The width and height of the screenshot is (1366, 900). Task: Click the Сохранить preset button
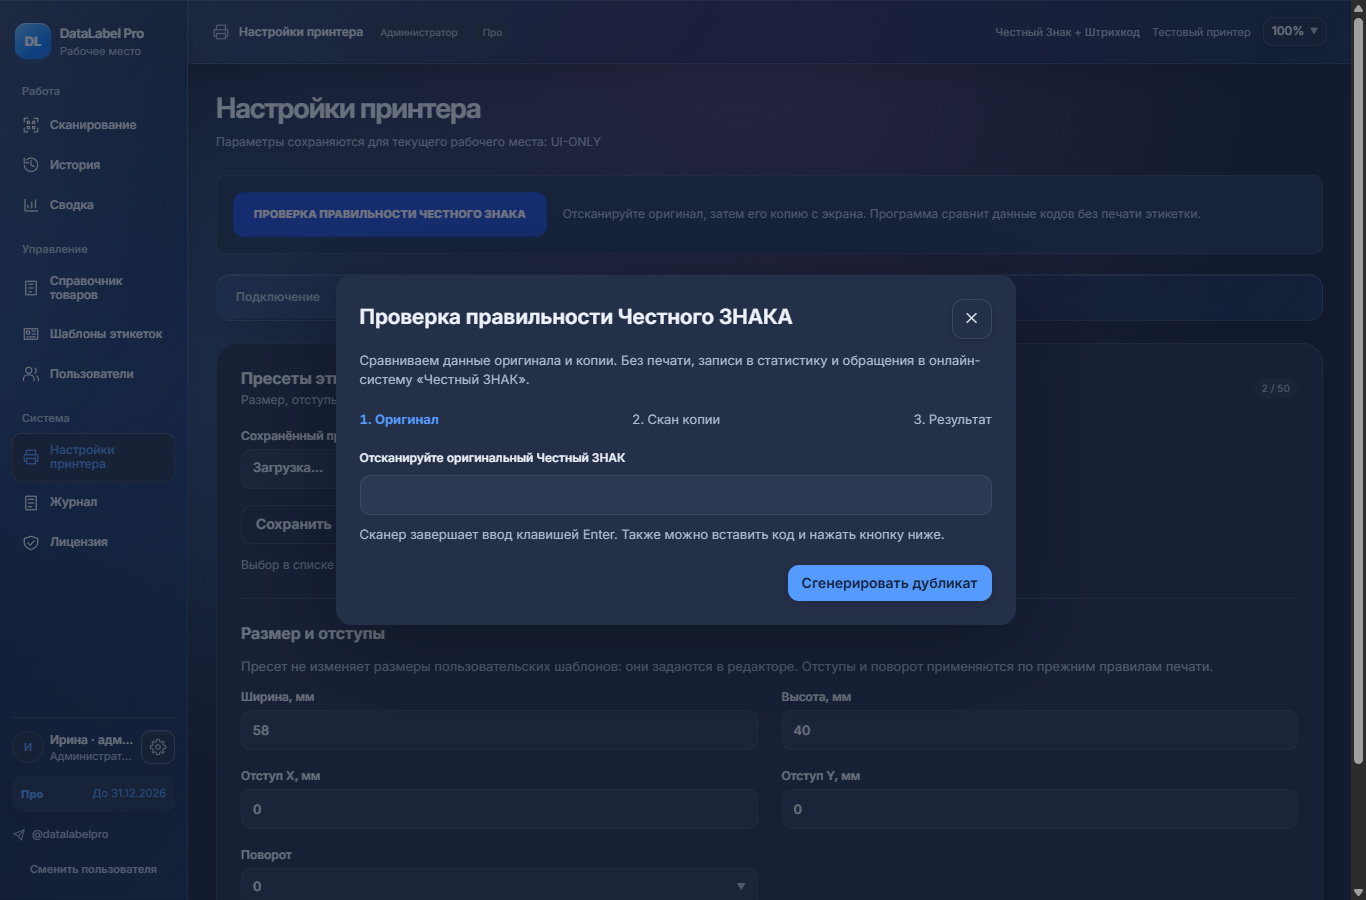click(x=290, y=524)
